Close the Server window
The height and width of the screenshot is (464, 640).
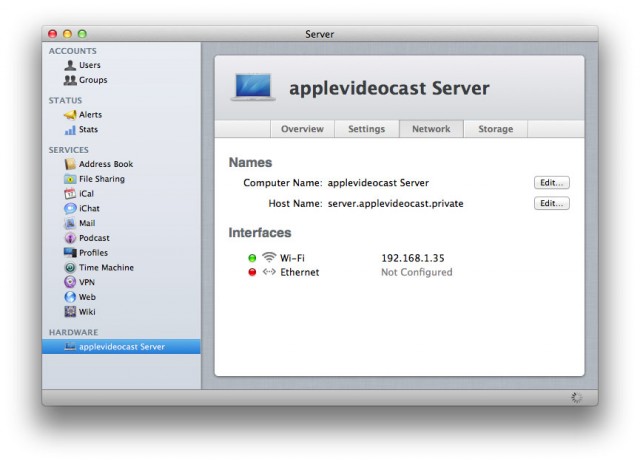53,34
